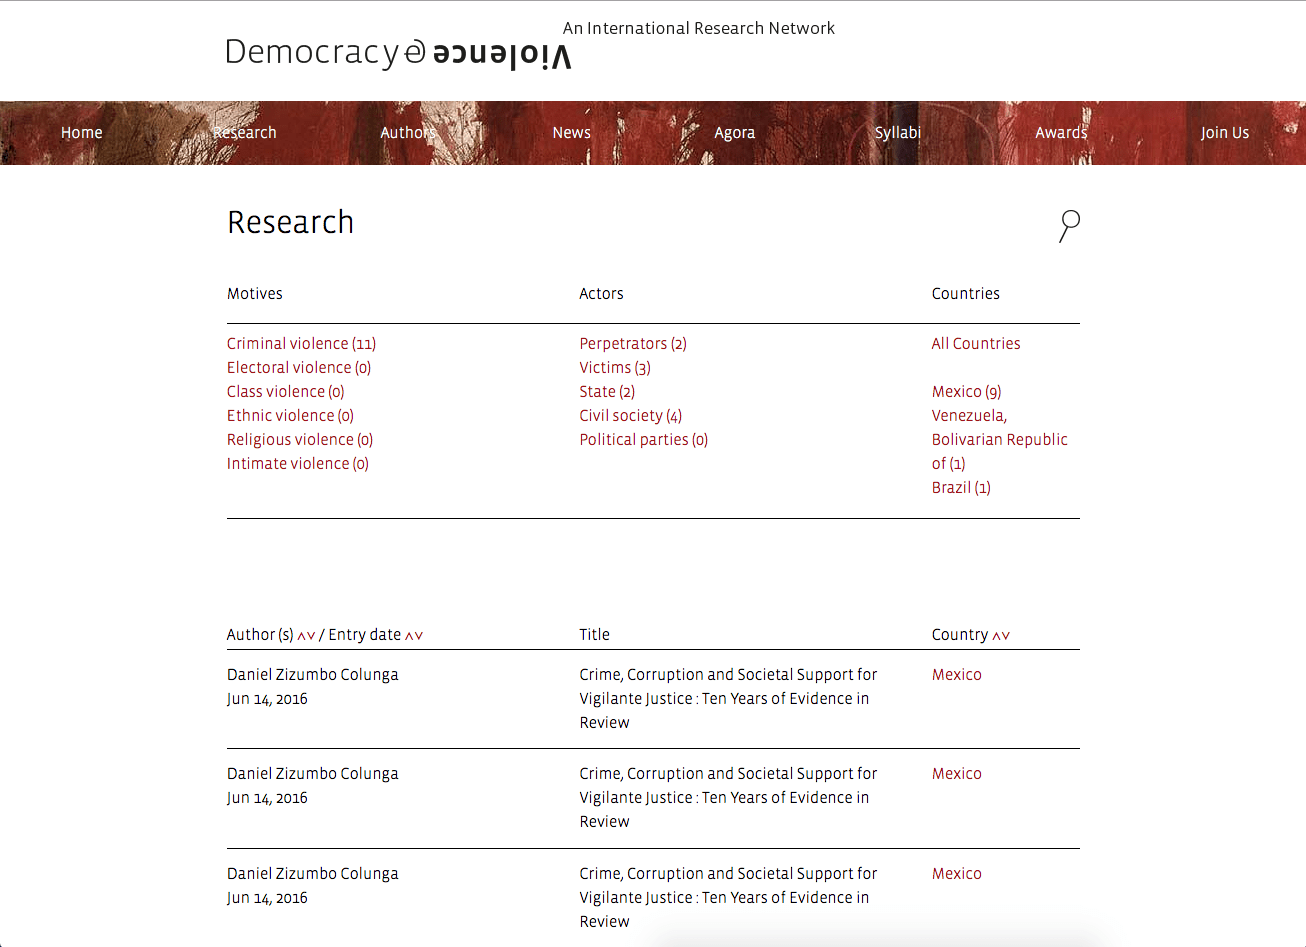The height and width of the screenshot is (947, 1306).
Task: Filter by Electoral violence (0)
Action: click(299, 367)
